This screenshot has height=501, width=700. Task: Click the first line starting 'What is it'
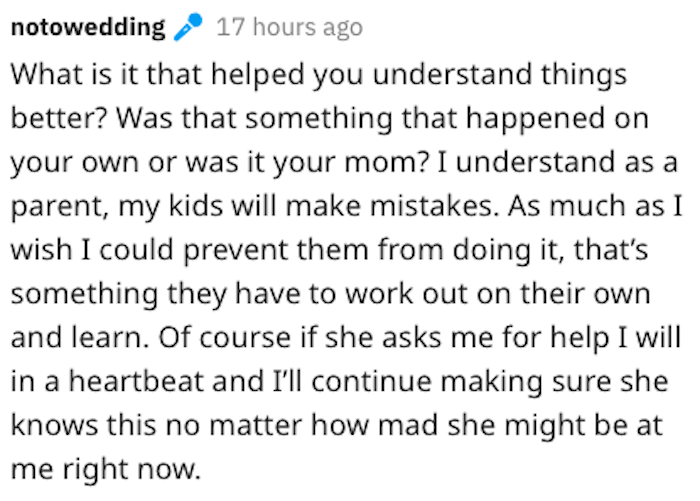pos(319,74)
